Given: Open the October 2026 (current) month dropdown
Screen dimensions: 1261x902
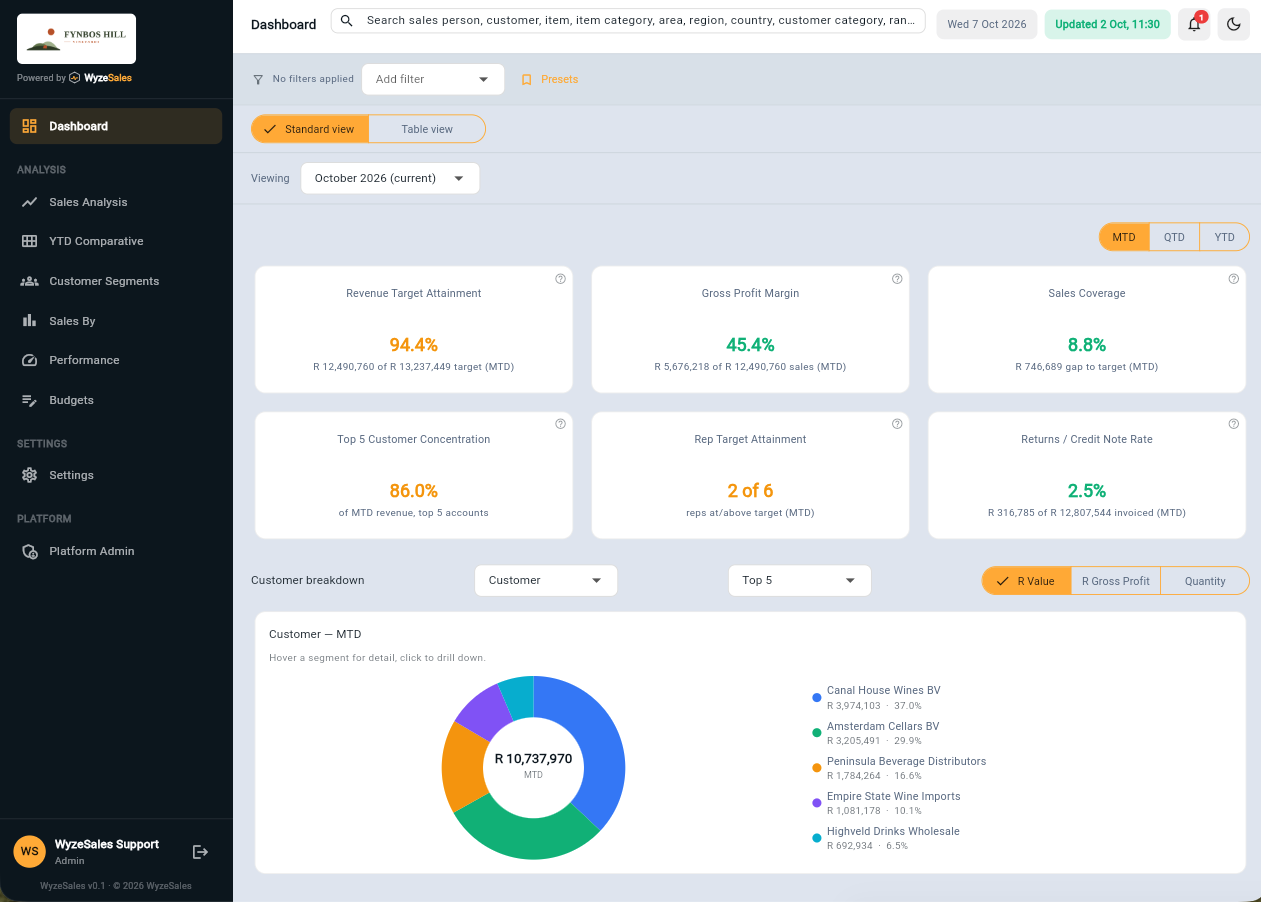Looking at the screenshot, I should click(x=390, y=178).
